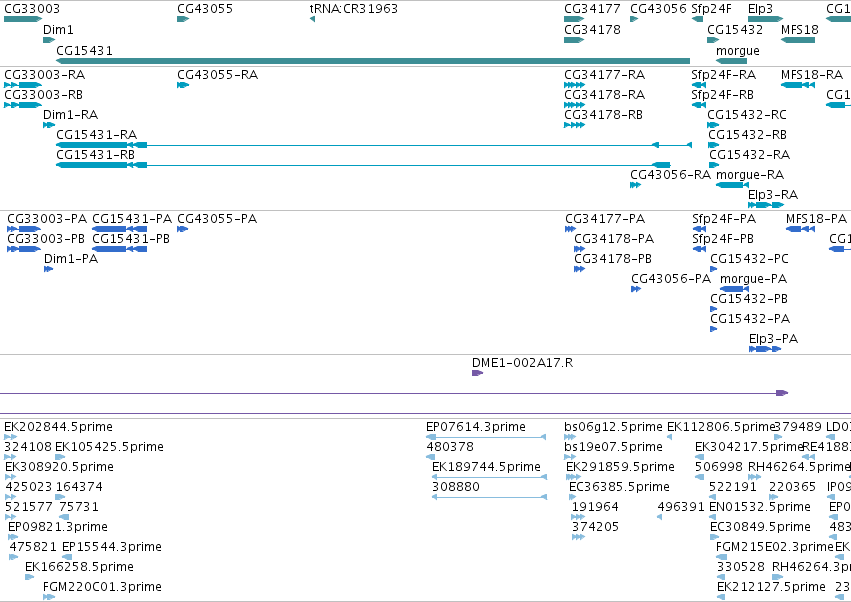This screenshot has width=851, height=602.
Task: Click the purple DME1-002A17.R arrow glyph
Action: (478, 373)
